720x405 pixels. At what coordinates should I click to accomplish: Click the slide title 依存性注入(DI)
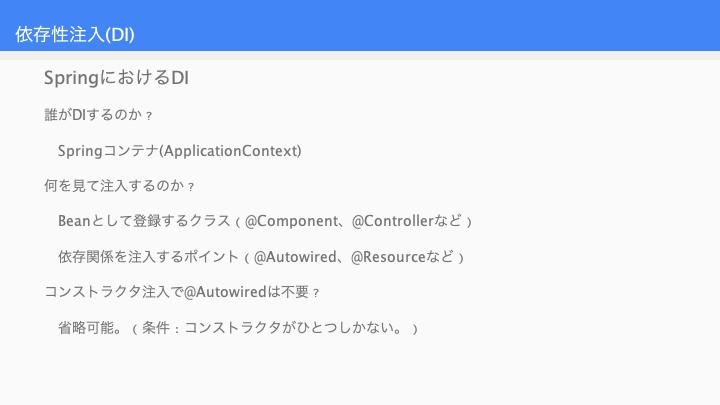(x=75, y=35)
